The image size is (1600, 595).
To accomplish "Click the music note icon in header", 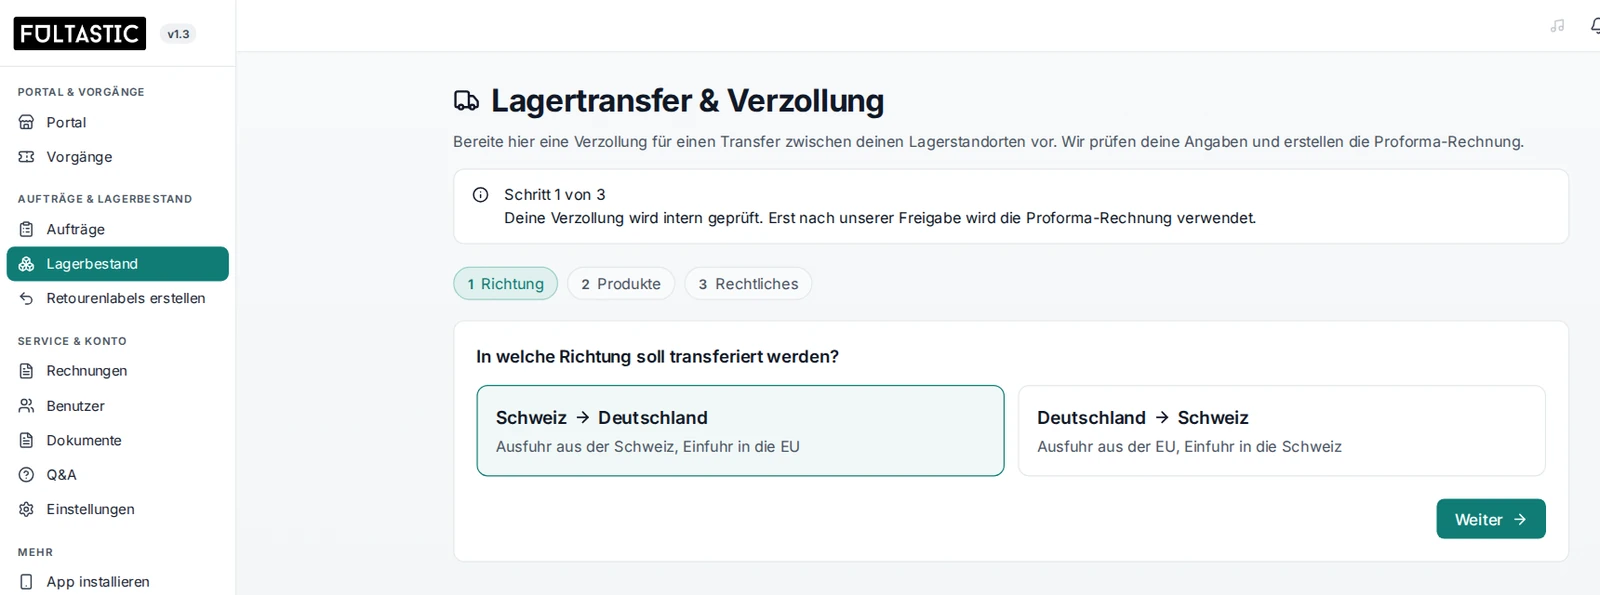I will point(1557,26).
